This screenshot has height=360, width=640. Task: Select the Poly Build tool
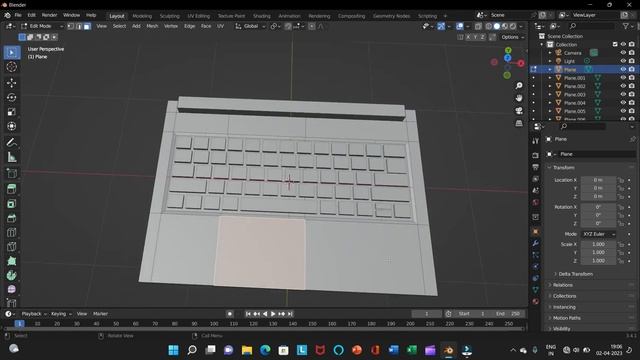[x=11, y=261]
